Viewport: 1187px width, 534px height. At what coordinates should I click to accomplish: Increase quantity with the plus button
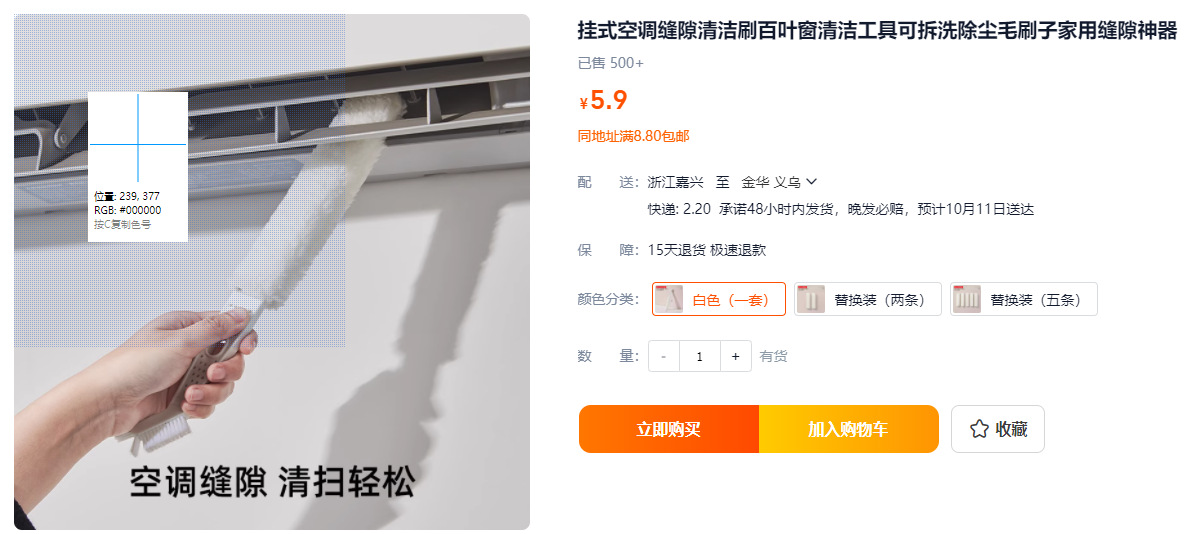735,356
